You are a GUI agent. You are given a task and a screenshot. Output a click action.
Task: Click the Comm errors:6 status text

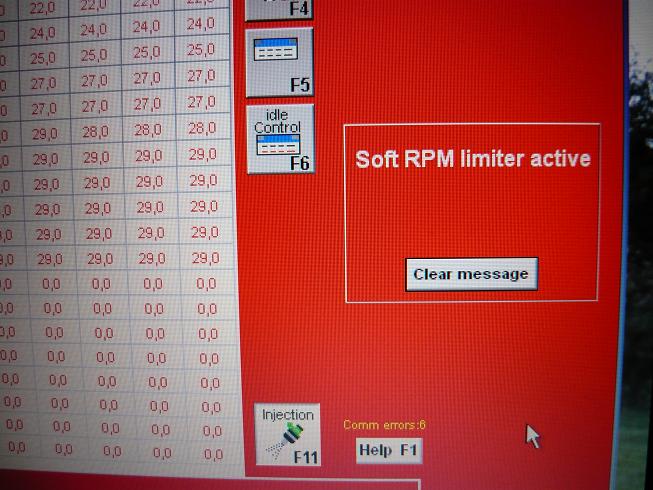coord(384,425)
